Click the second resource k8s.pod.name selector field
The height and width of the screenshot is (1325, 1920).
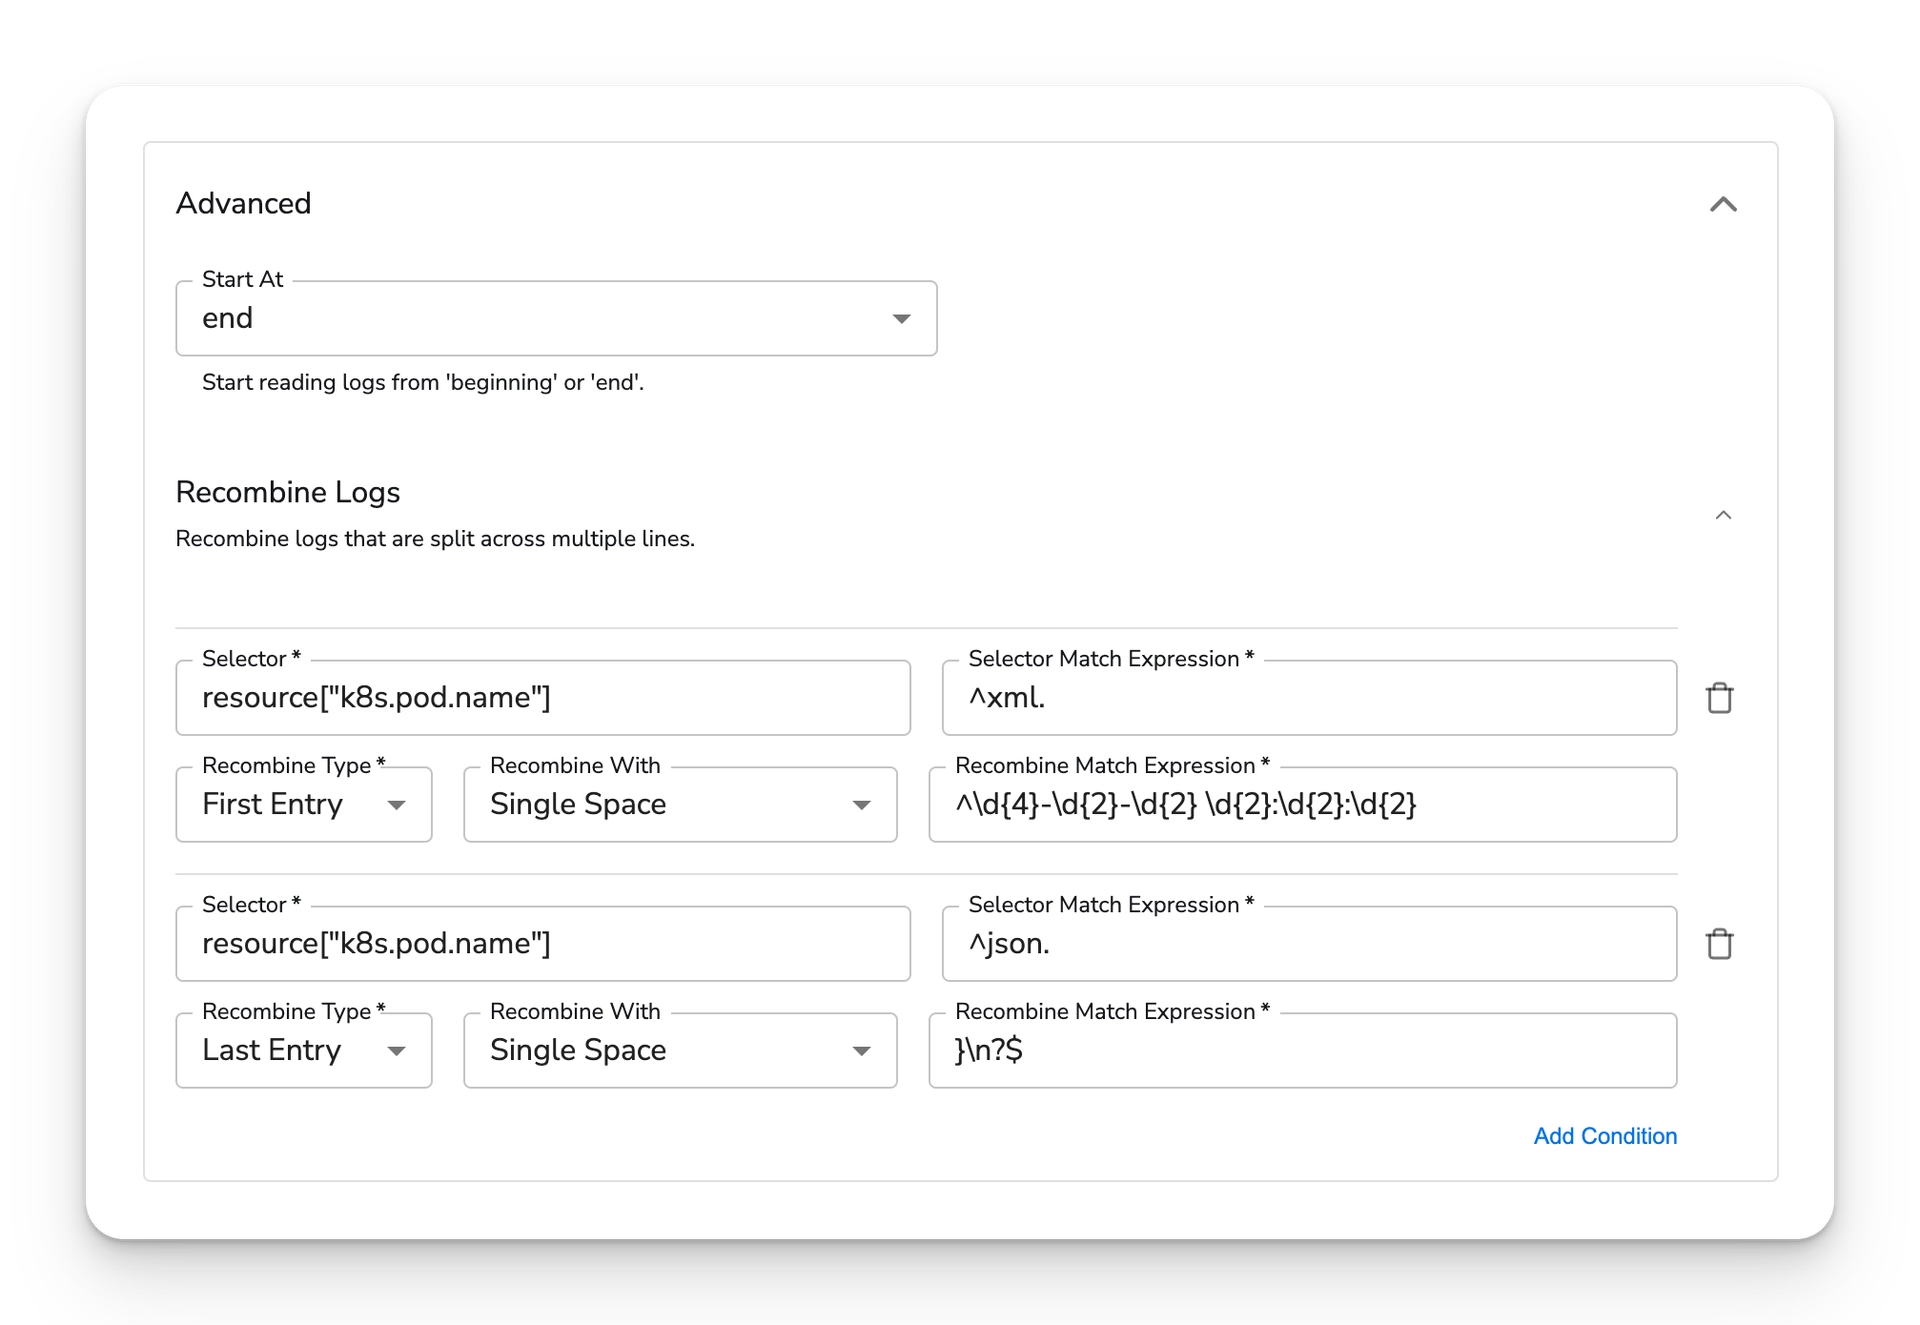(x=542, y=943)
